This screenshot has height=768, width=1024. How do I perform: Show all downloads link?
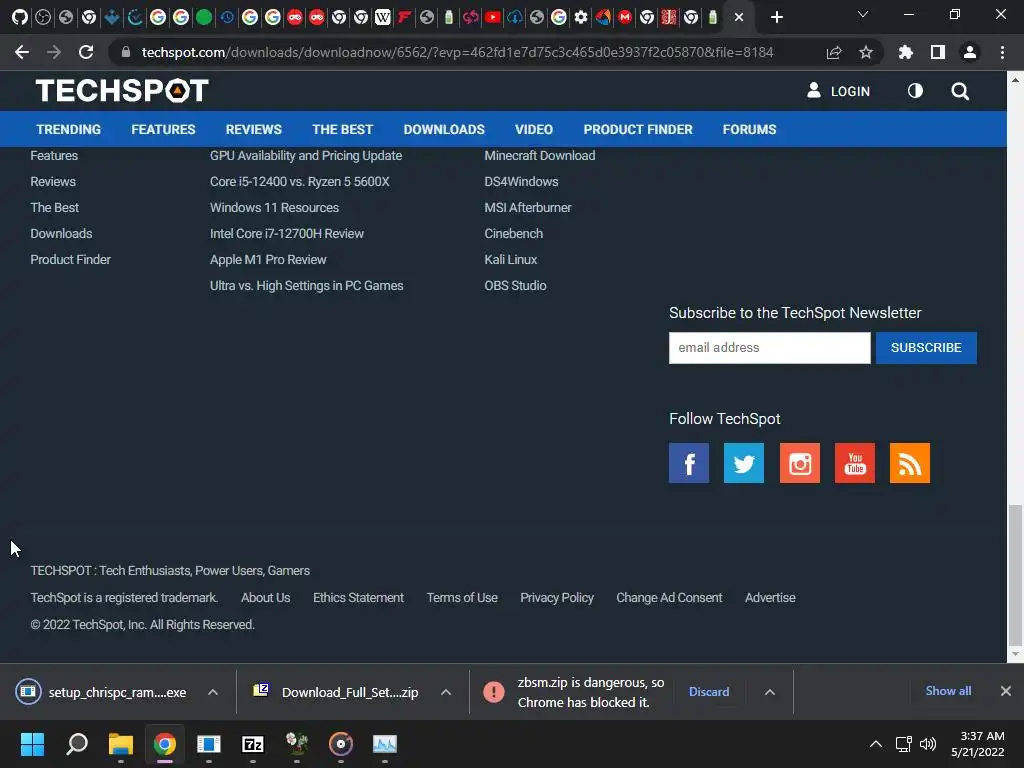(948, 690)
